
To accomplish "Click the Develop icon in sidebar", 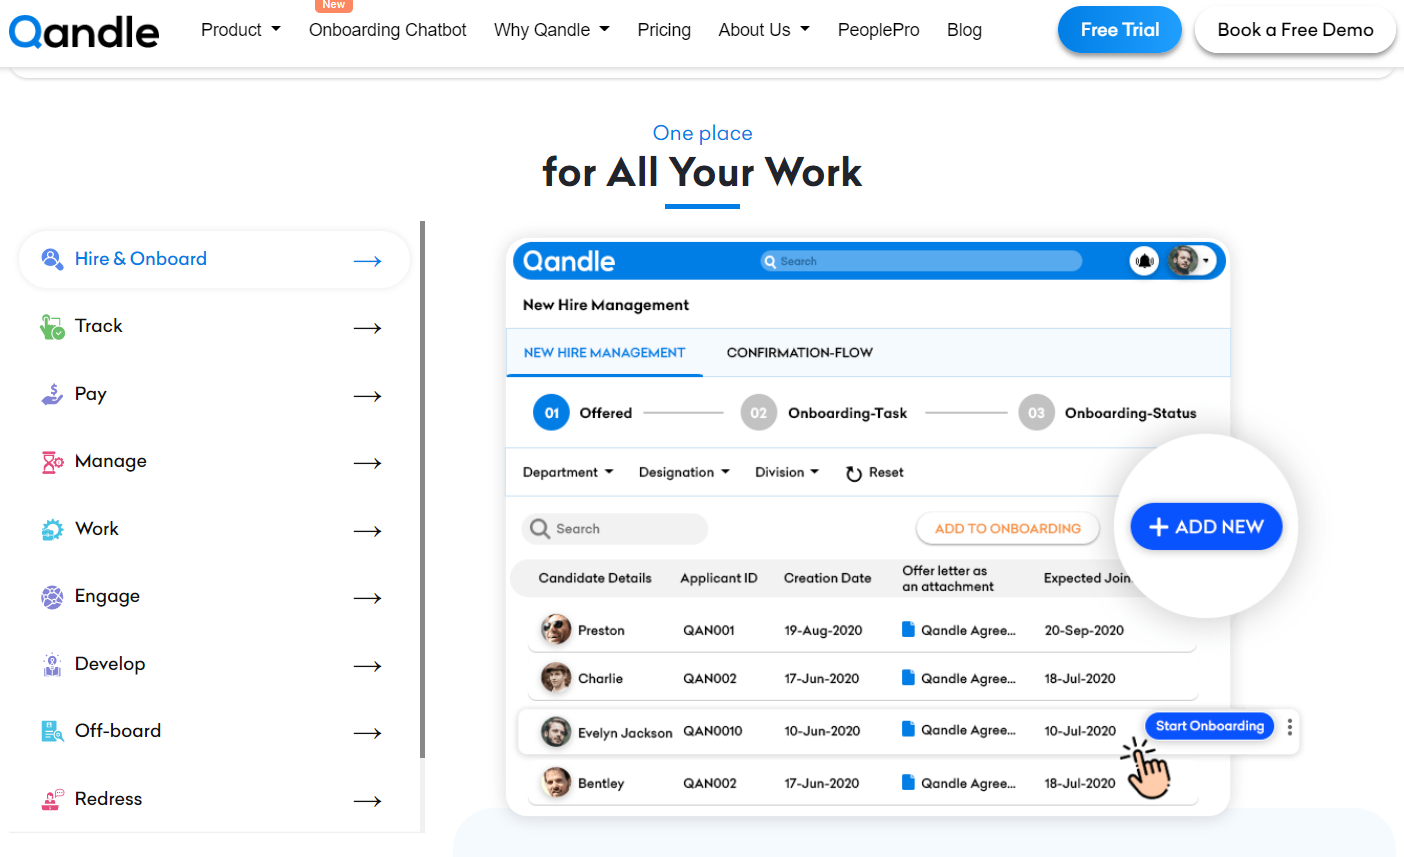I will point(52,665).
